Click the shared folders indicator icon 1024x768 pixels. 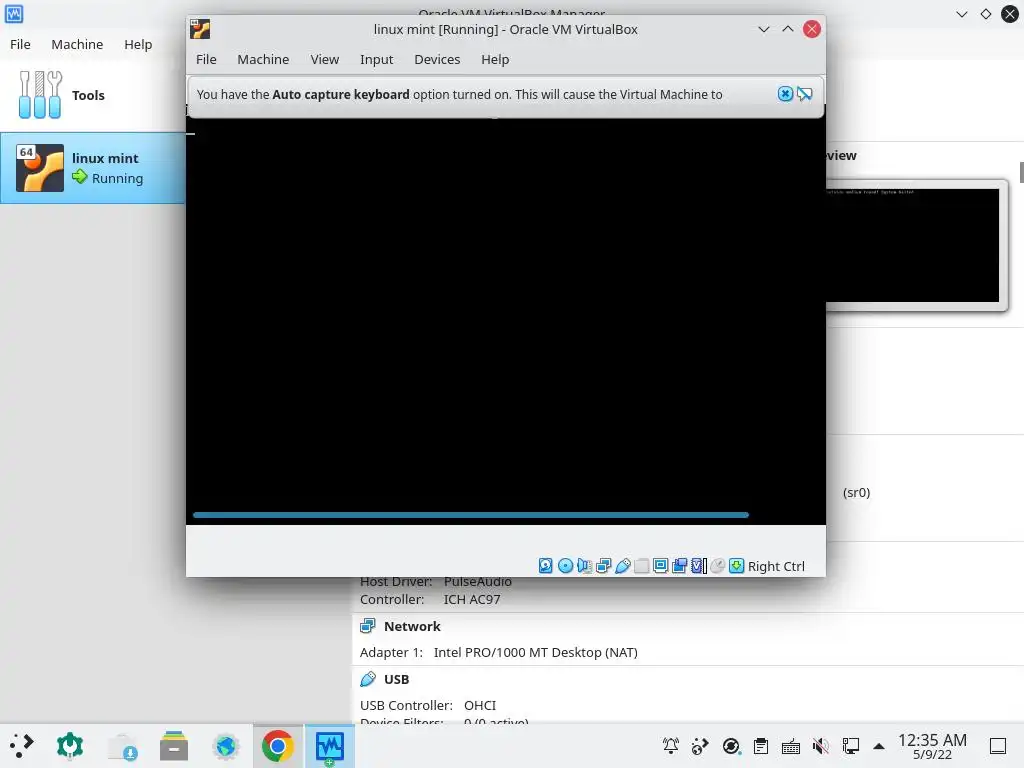click(641, 566)
